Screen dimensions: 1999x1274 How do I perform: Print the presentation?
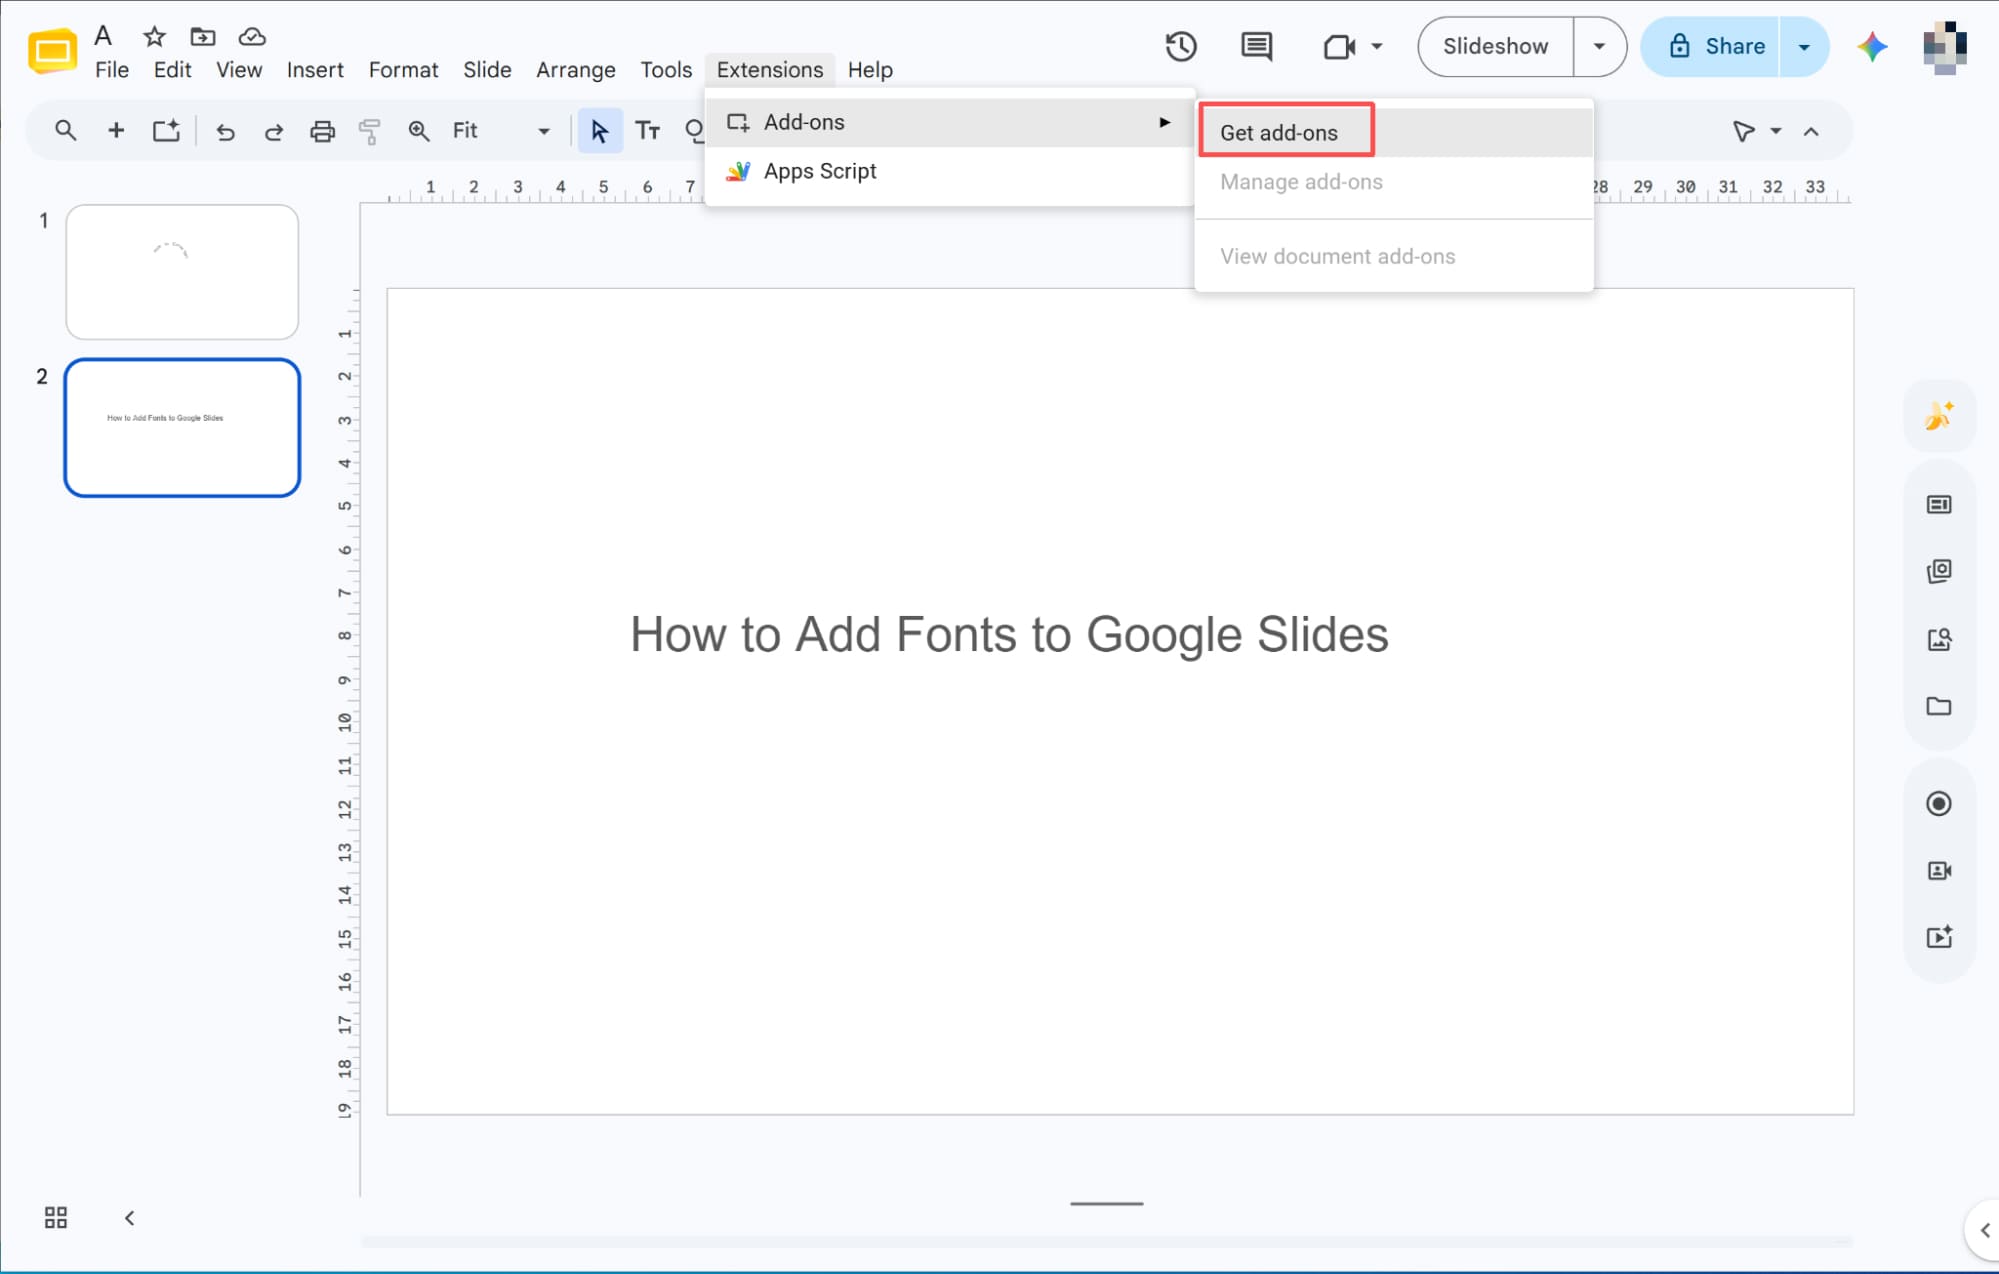point(322,131)
